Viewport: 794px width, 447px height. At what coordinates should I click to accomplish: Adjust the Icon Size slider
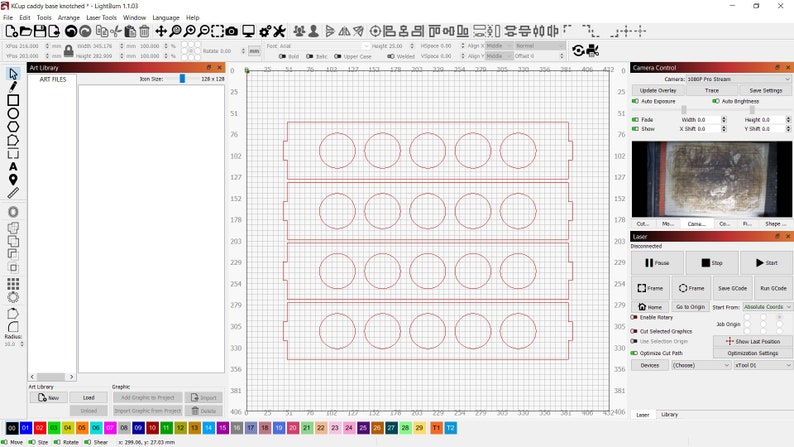point(182,78)
